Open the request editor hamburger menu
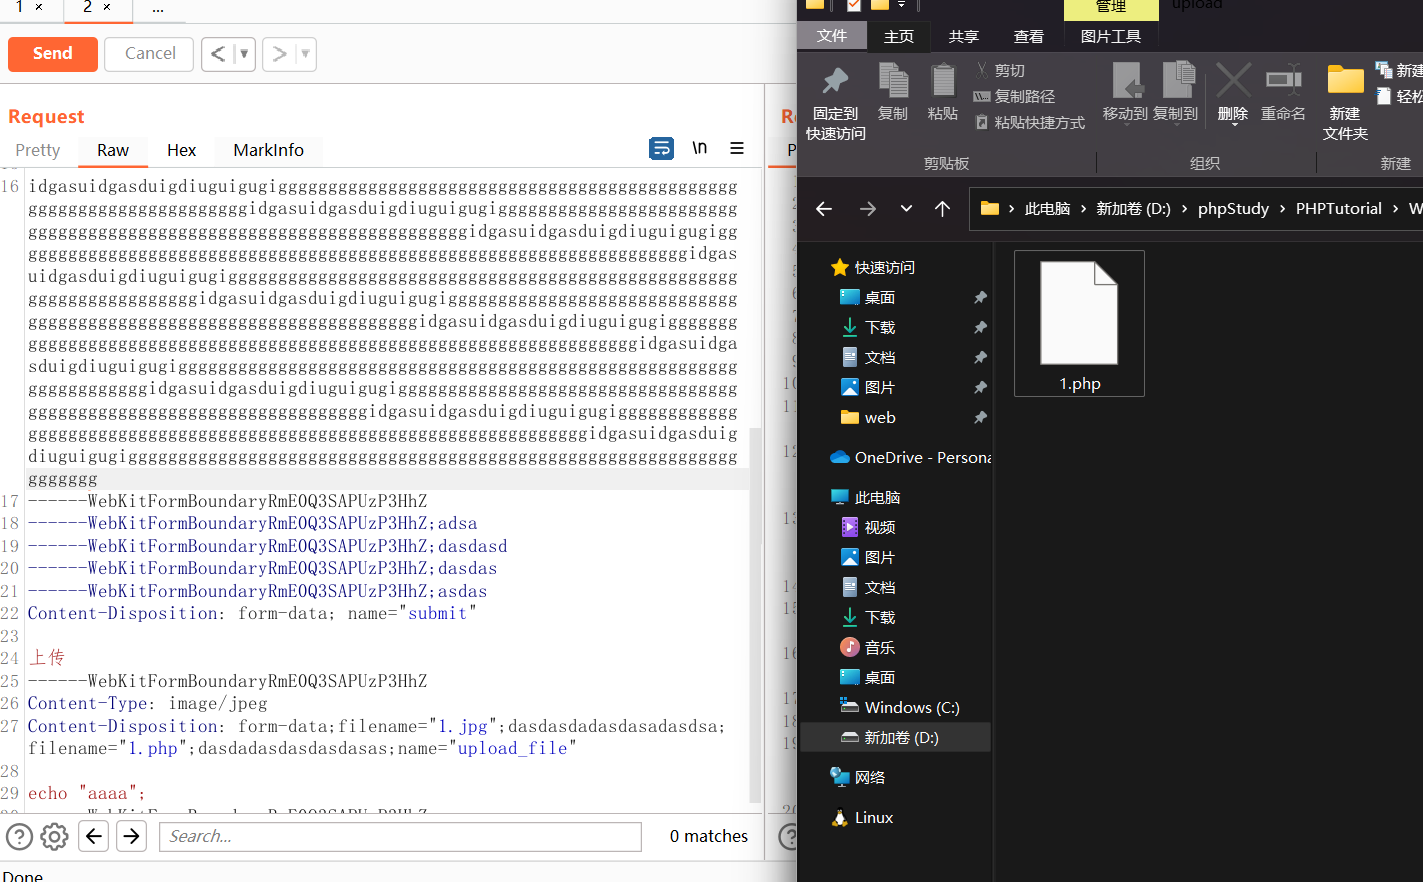 737,148
